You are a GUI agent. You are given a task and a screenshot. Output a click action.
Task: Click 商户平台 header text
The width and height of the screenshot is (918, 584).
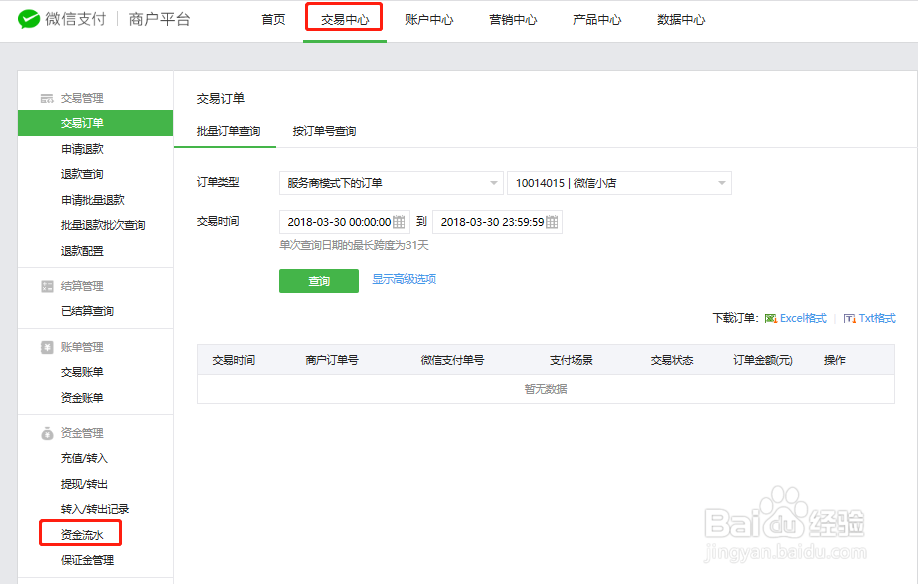159,19
